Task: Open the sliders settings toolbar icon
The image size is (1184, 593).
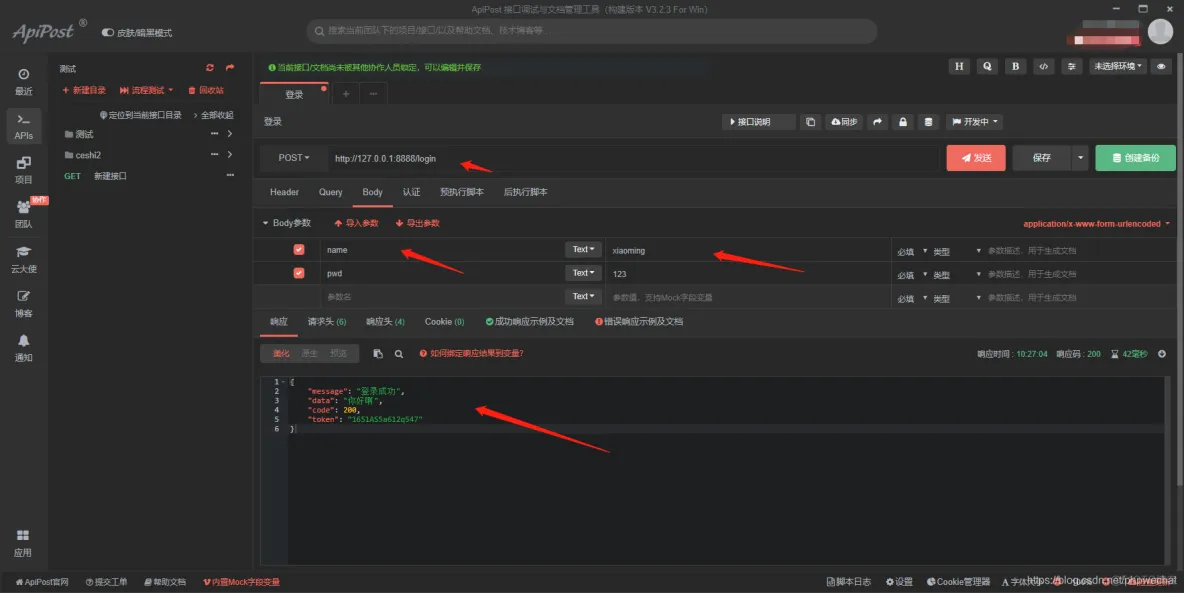Action: 1071,66
